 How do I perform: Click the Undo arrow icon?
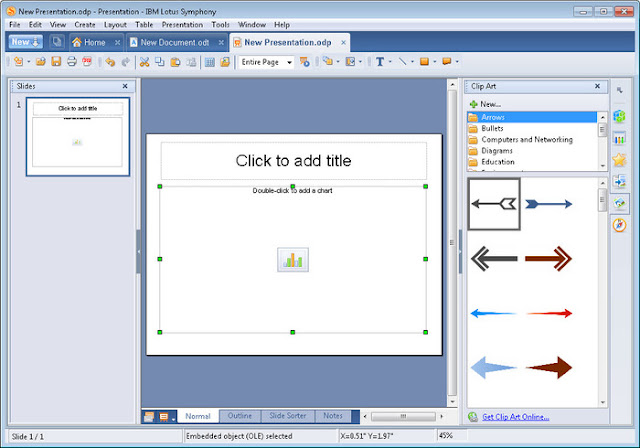point(110,62)
